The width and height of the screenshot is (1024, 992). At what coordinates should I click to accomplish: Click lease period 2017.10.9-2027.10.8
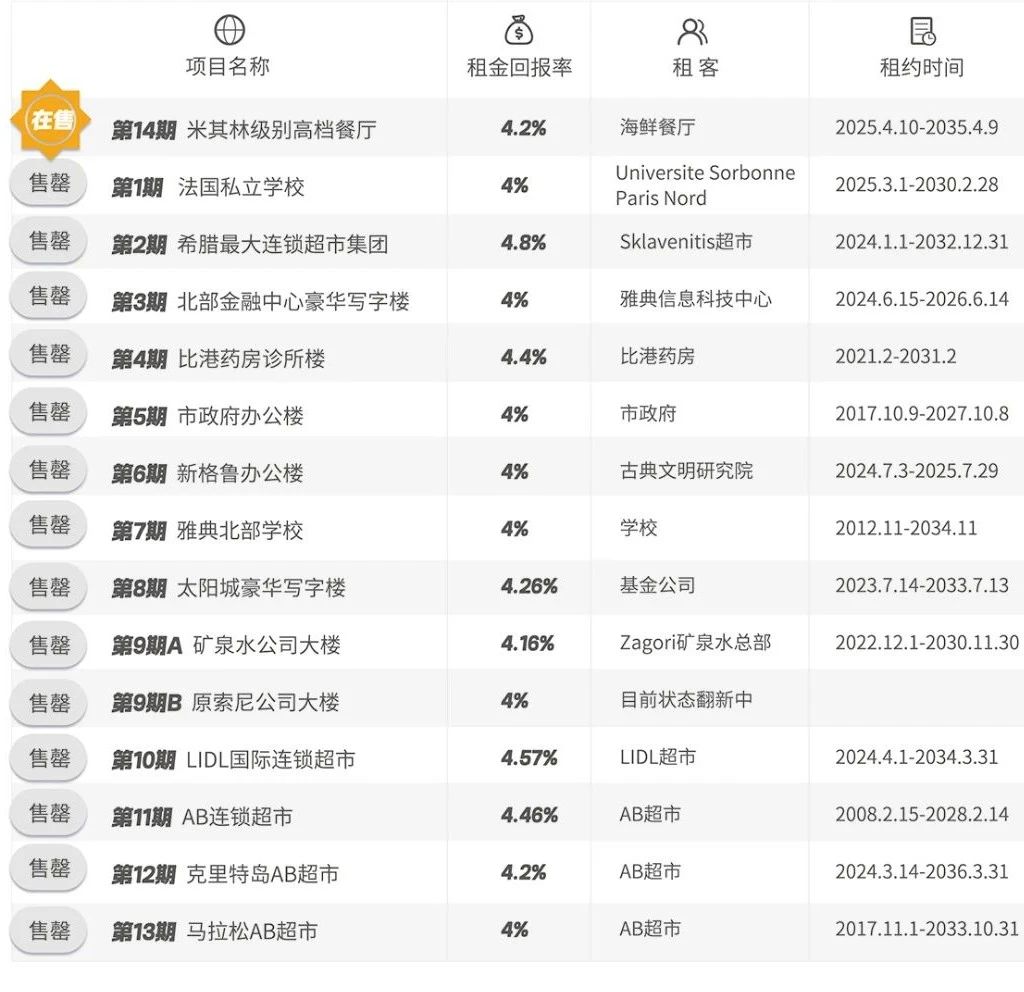coord(921,414)
